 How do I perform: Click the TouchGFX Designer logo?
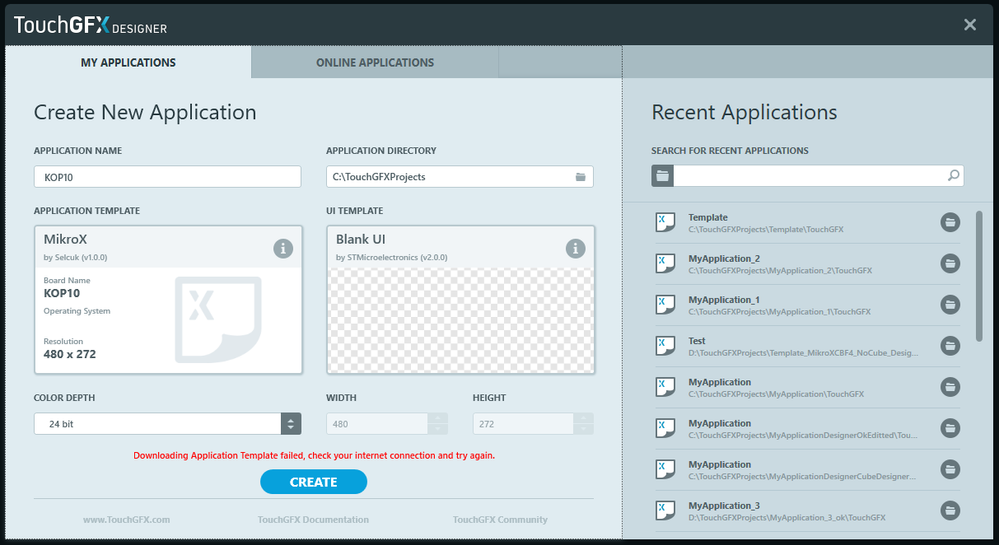tap(90, 25)
